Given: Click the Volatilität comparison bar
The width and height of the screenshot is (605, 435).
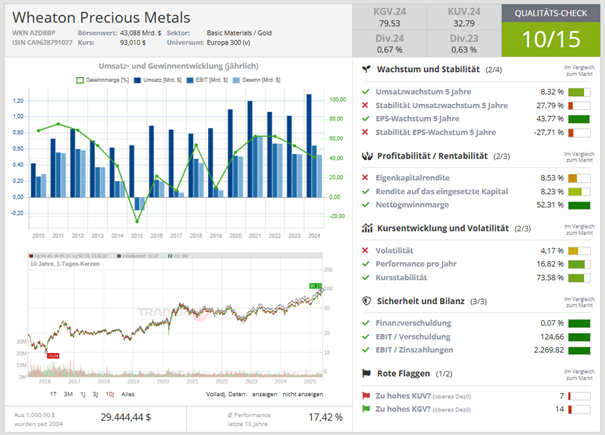Looking at the screenshot, I should click(579, 251).
